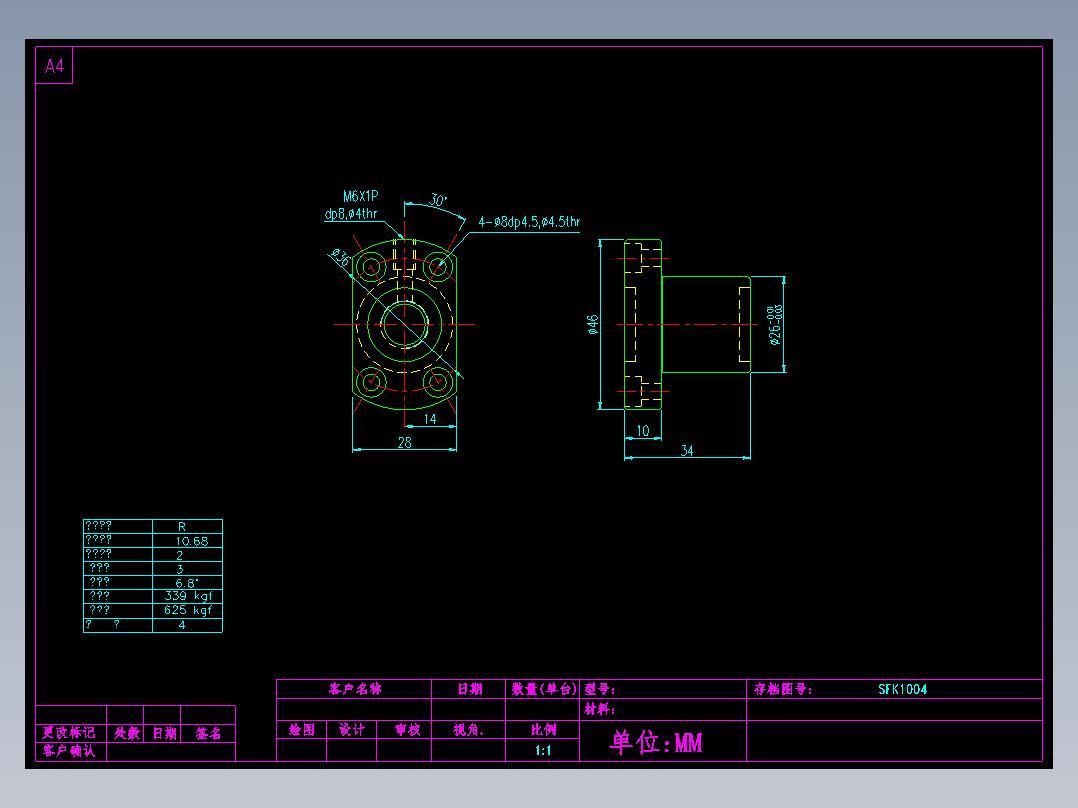
Task: Select the SFK1004 drawing number
Action: pos(903,689)
